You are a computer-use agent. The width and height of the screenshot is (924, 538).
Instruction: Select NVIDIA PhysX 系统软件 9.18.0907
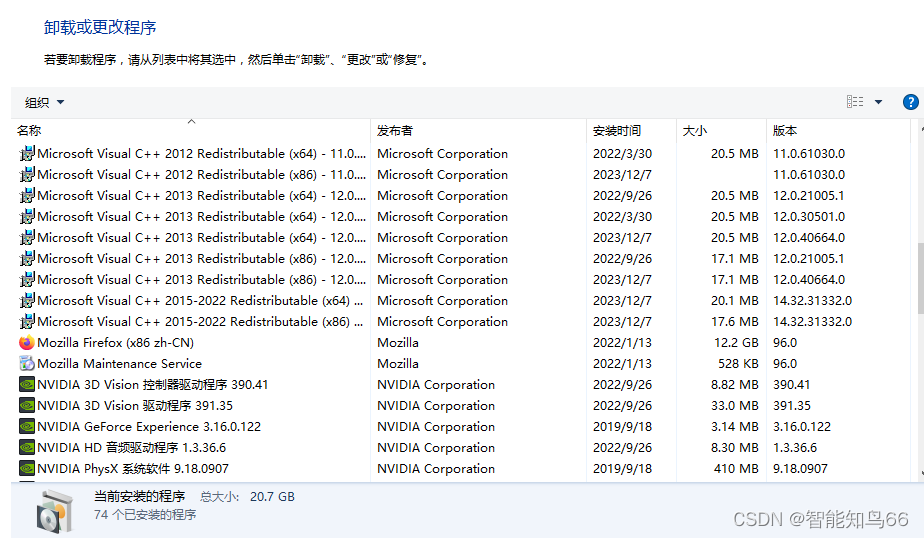(x=133, y=469)
